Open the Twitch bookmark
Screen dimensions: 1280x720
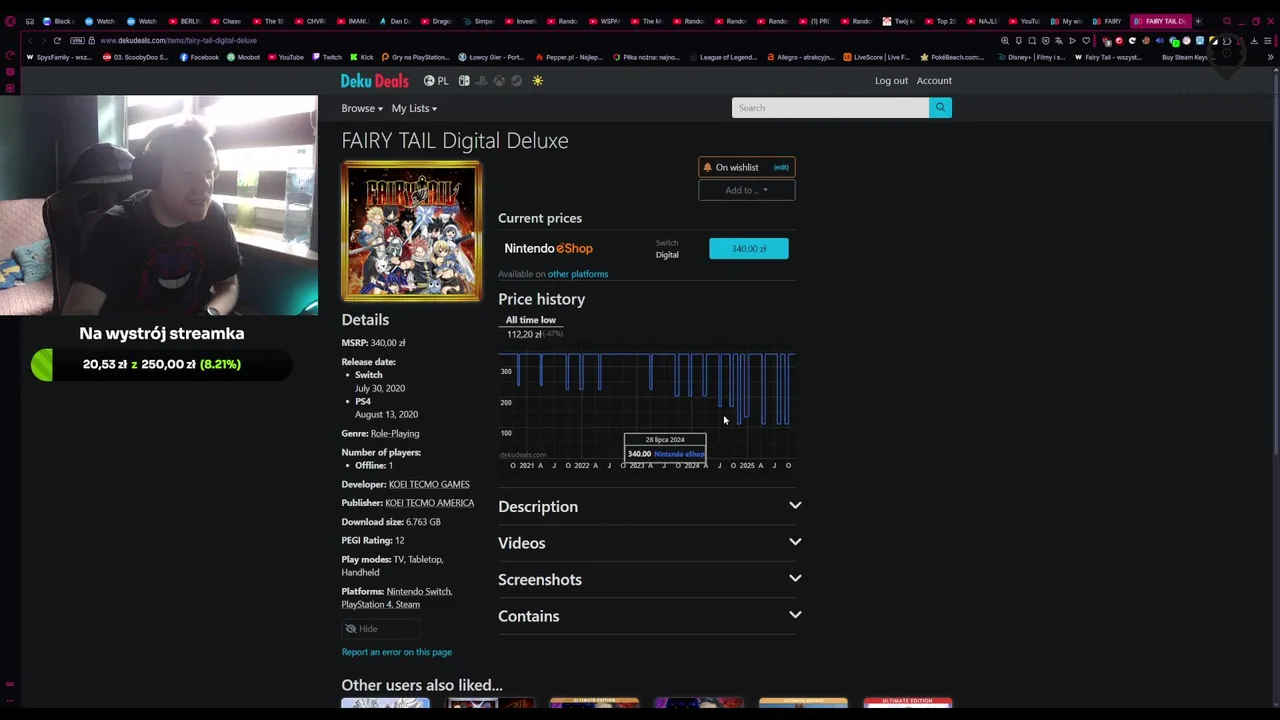point(327,57)
